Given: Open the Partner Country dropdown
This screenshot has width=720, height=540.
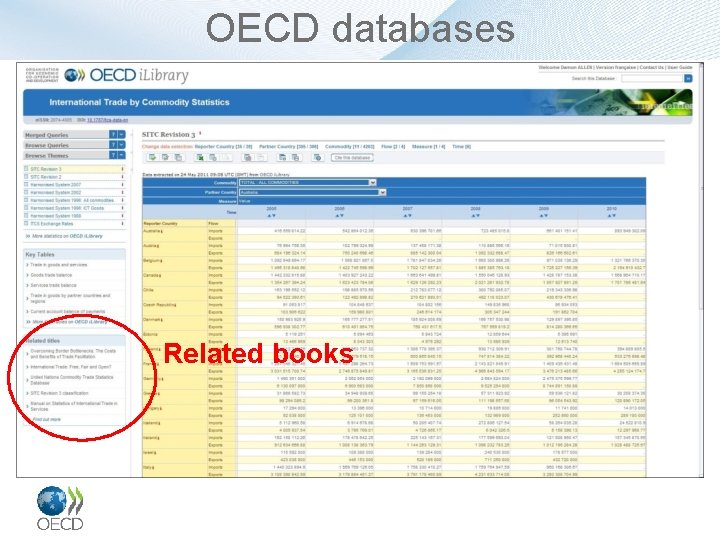Looking at the screenshot, I should pos(313,192).
